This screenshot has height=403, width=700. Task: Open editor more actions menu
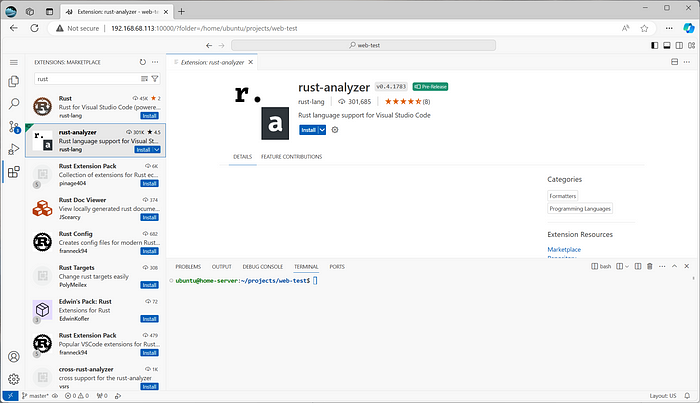click(x=687, y=62)
